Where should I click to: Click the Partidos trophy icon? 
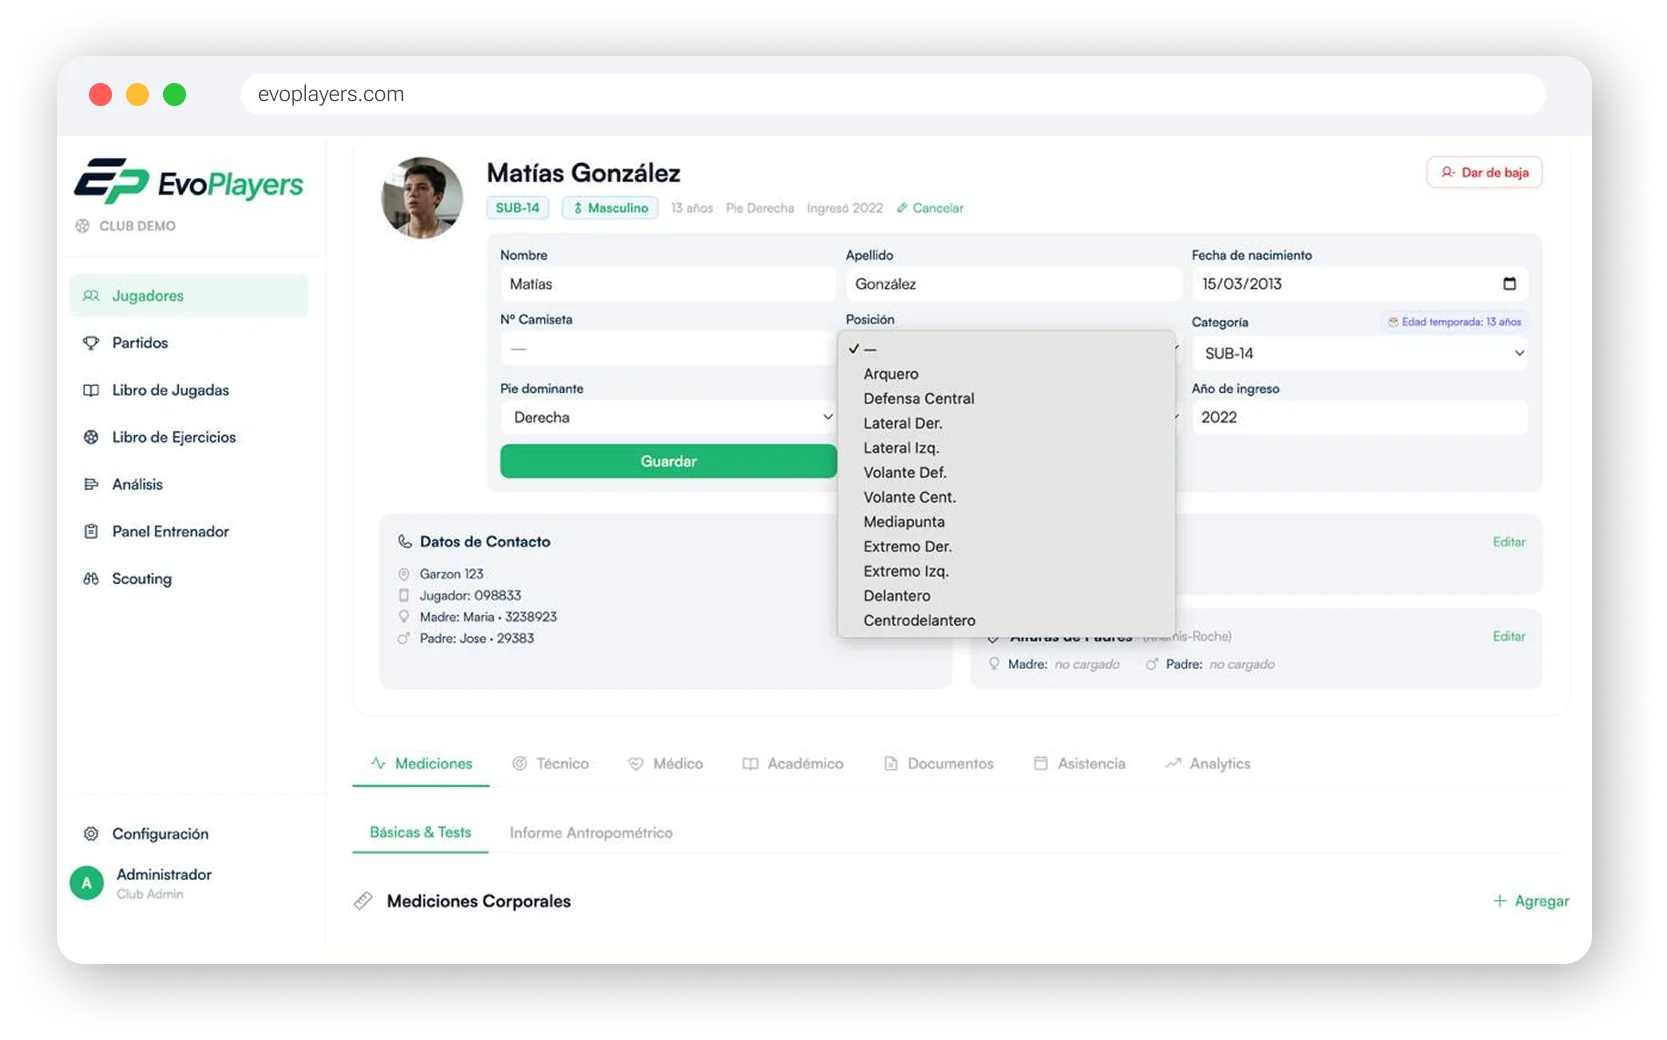point(91,343)
